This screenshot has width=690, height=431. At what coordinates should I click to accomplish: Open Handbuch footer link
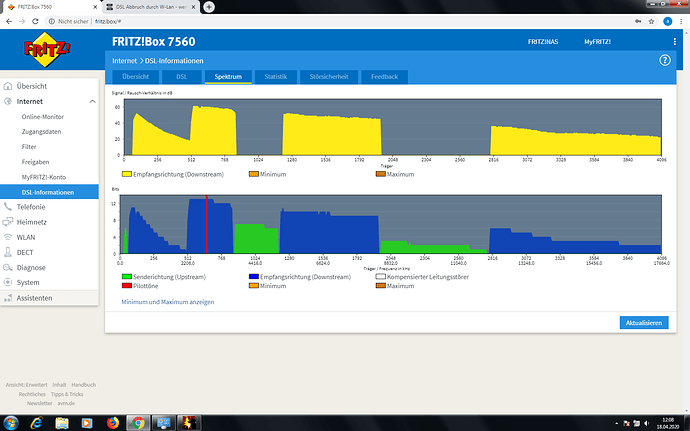(84, 385)
